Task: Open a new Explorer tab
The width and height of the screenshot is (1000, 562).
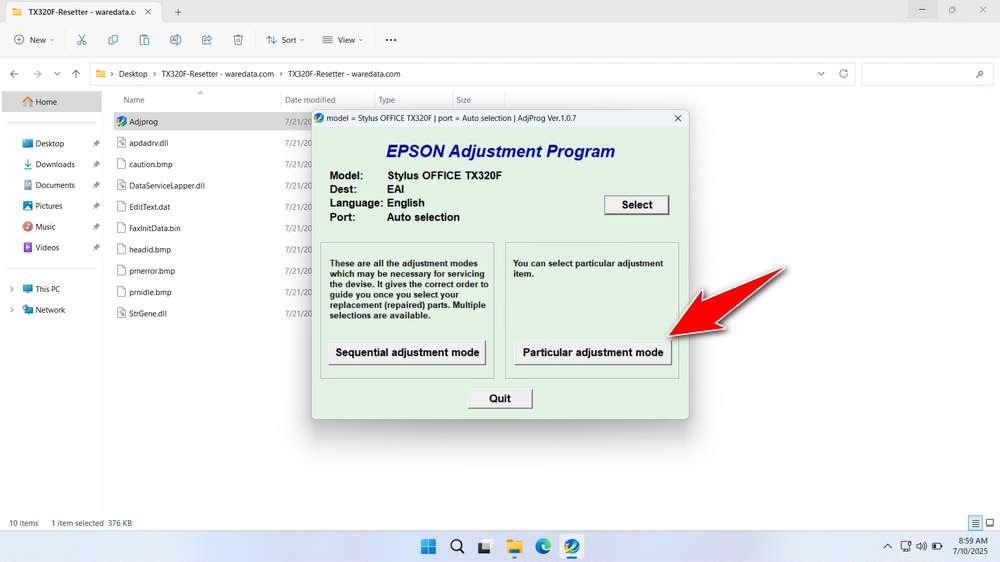Action: click(x=178, y=12)
